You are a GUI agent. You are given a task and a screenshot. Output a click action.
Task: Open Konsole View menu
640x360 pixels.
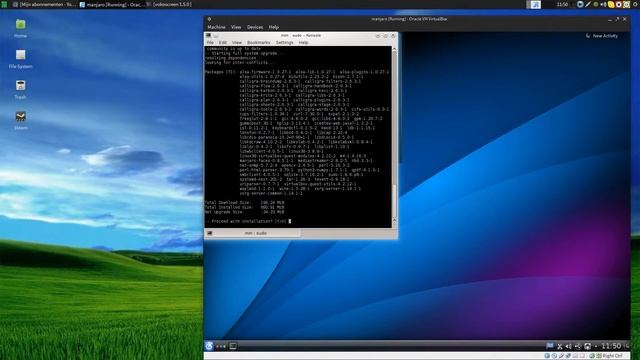(237, 42)
